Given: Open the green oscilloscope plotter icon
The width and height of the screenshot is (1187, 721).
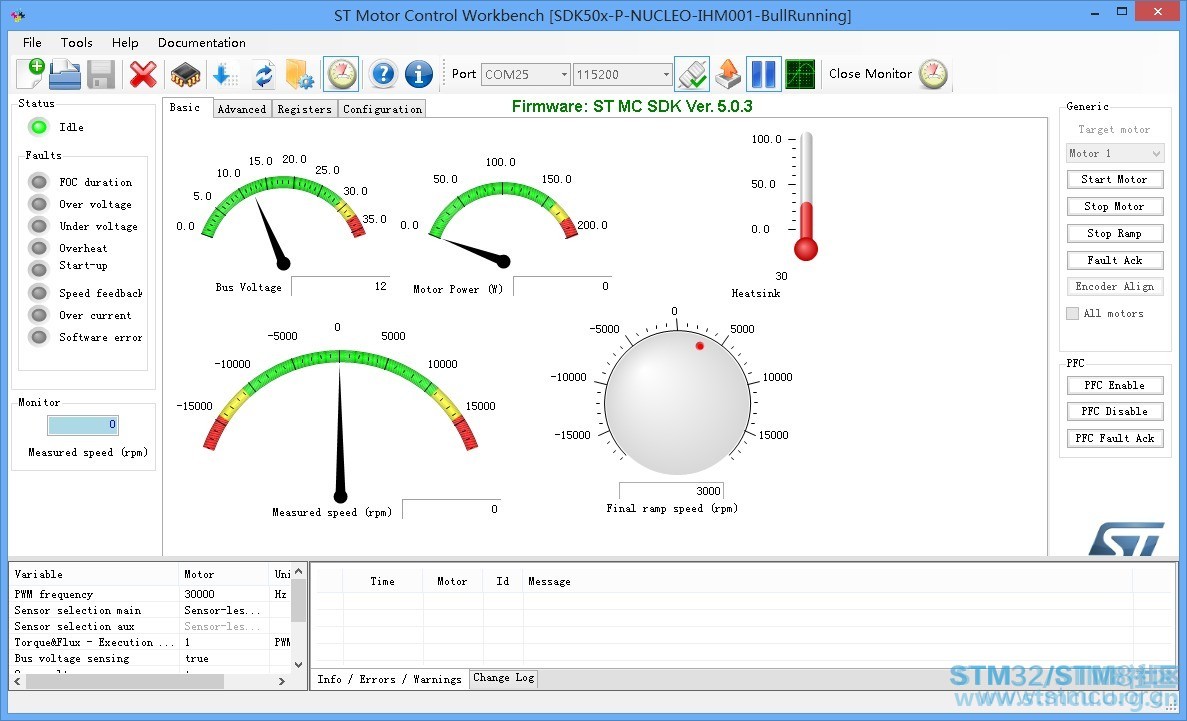Looking at the screenshot, I should coord(800,74).
